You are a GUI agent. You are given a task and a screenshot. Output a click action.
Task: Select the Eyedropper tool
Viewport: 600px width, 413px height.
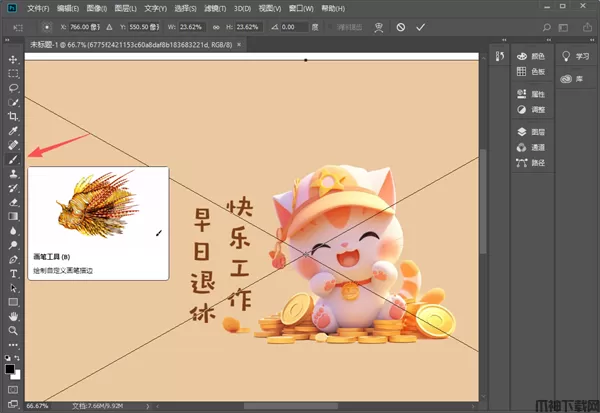click(x=14, y=131)
